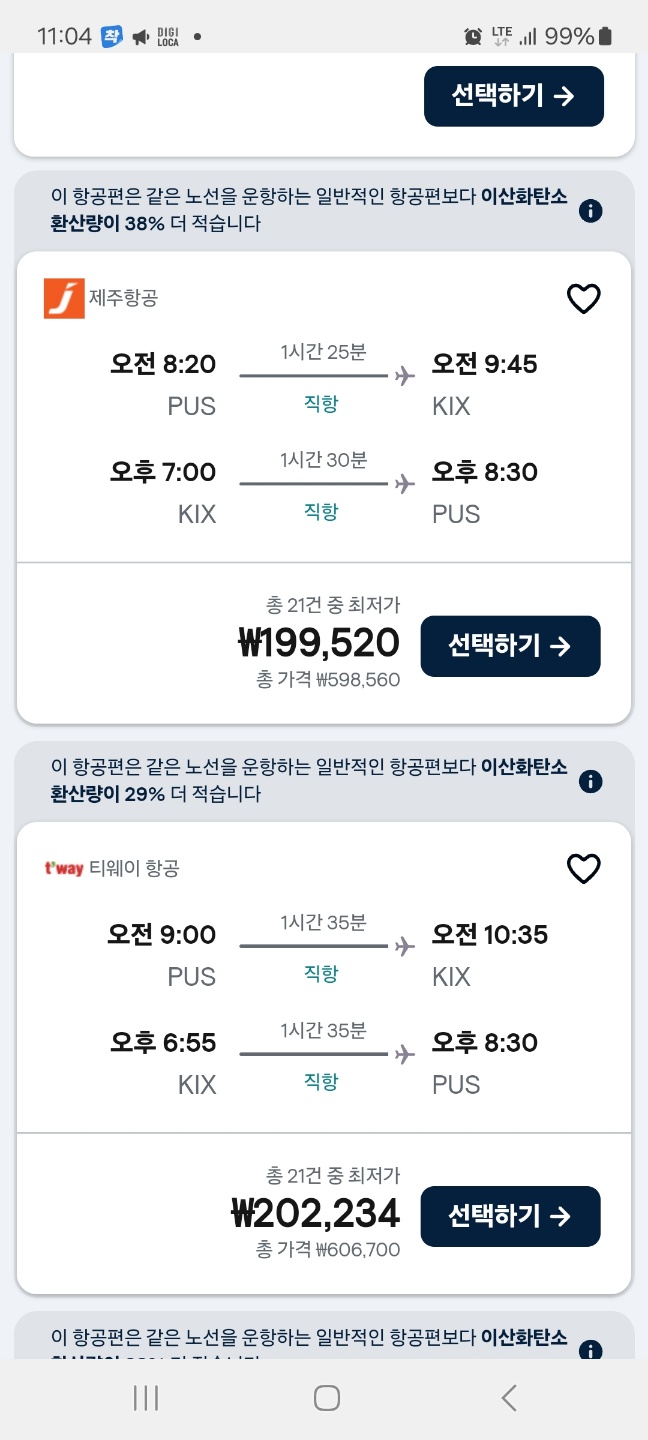648x1440 pixels.
Task: Favorite the Jeju Air flight with heart
Action: pyautogui.click(x=583, y=299)
